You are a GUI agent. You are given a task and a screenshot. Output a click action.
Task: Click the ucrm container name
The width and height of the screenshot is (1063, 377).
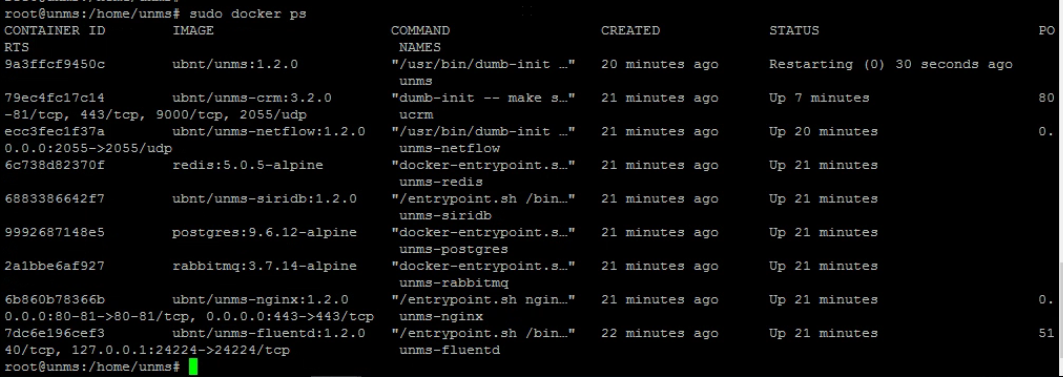(416, 115)
